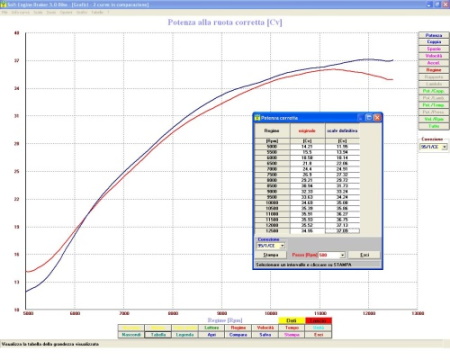Open the File menu
Screen dimensions: 450x360
4,12
